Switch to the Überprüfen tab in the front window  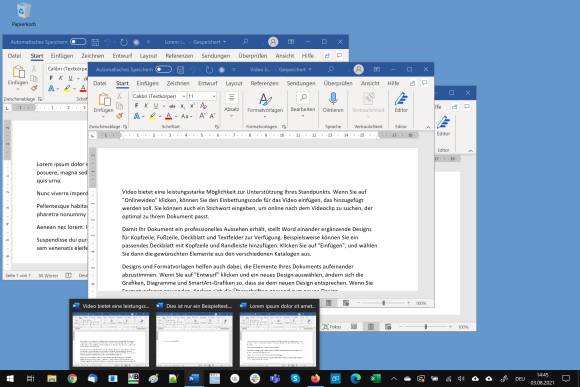pos(338,83)
